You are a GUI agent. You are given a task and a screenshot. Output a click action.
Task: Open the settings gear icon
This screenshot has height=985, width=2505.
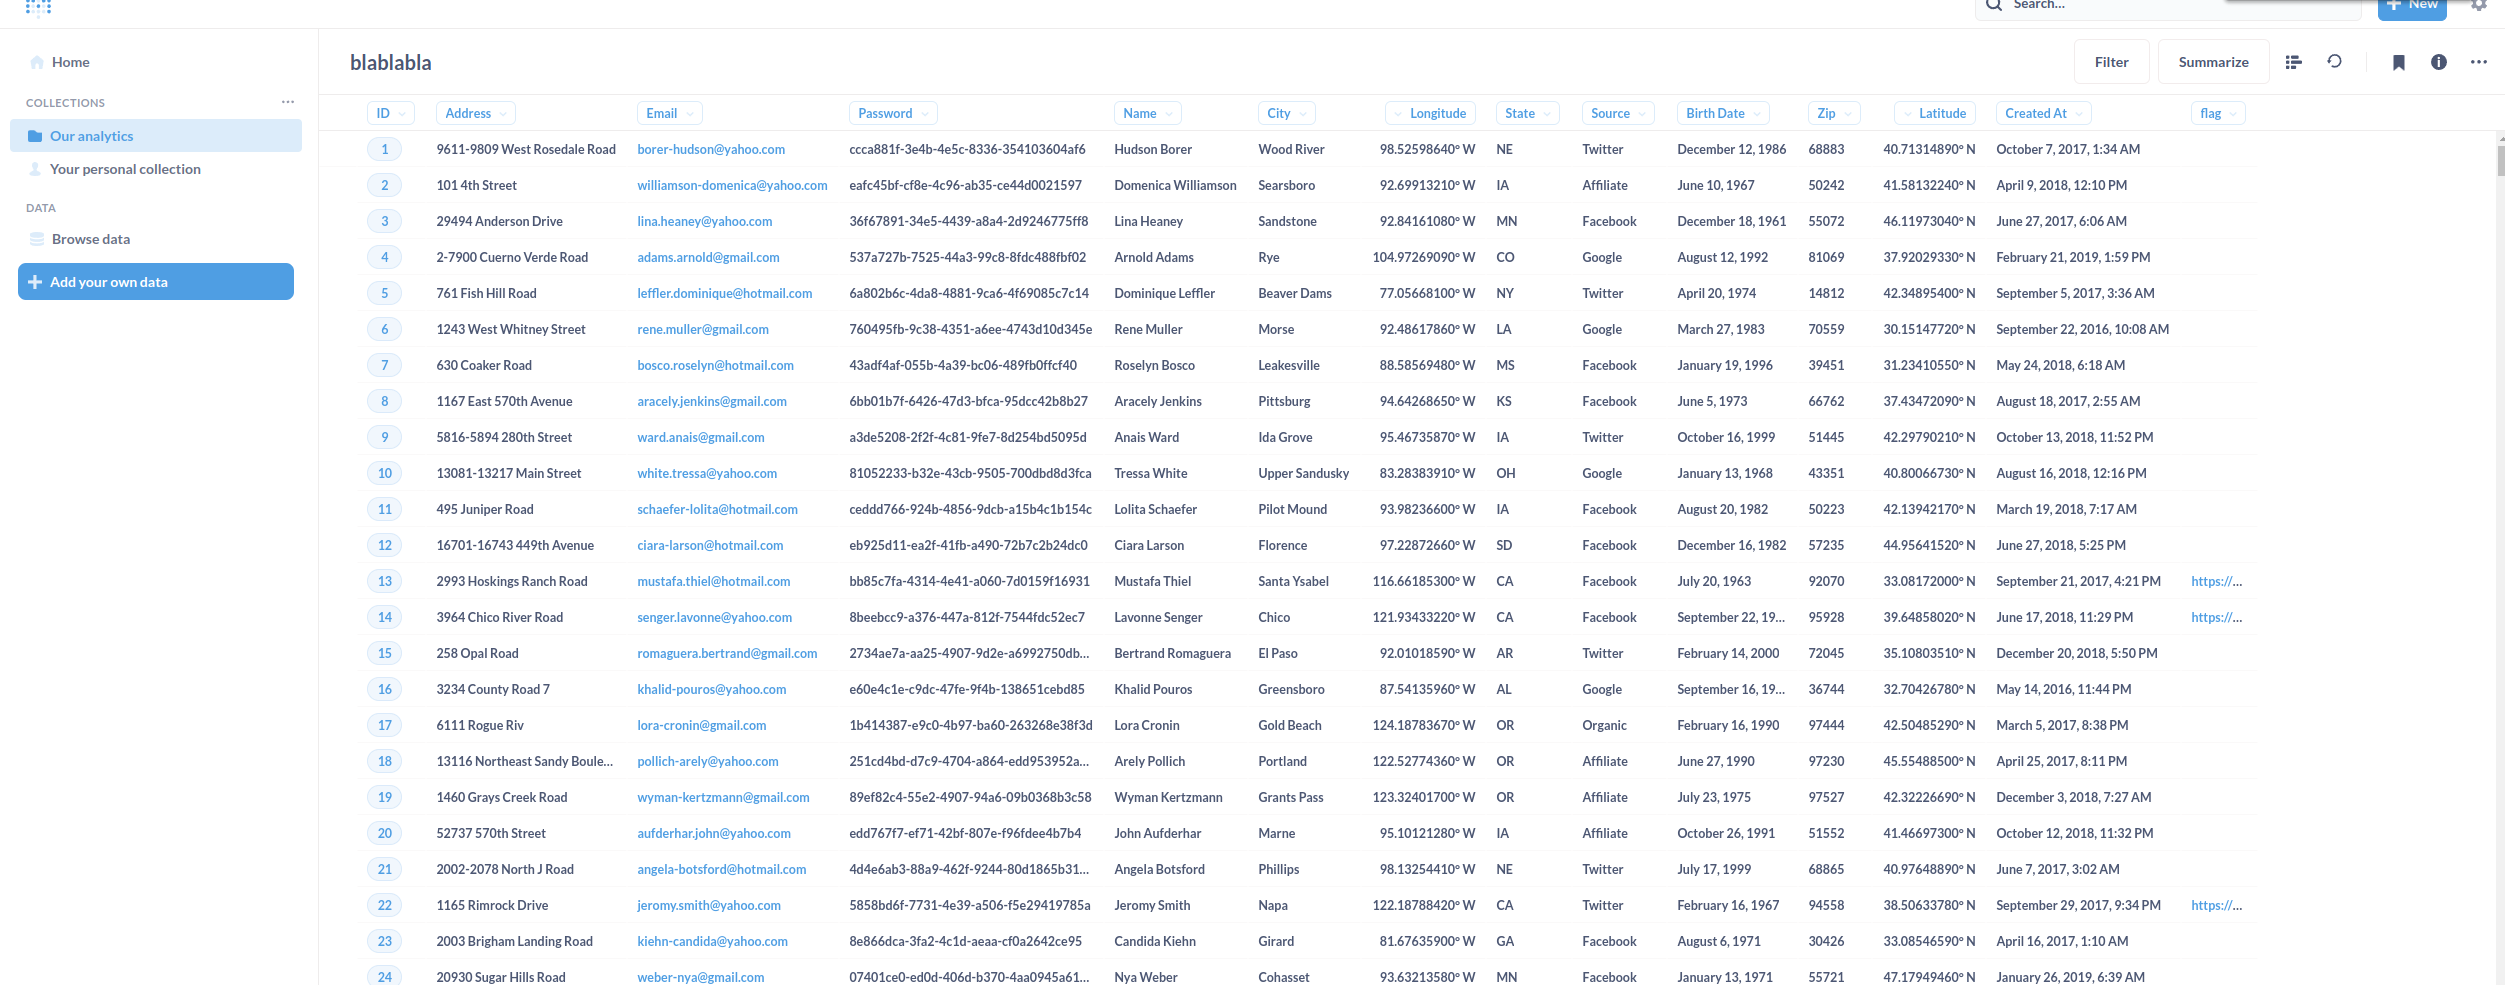pyautogui.click(x=2479, y=5)
